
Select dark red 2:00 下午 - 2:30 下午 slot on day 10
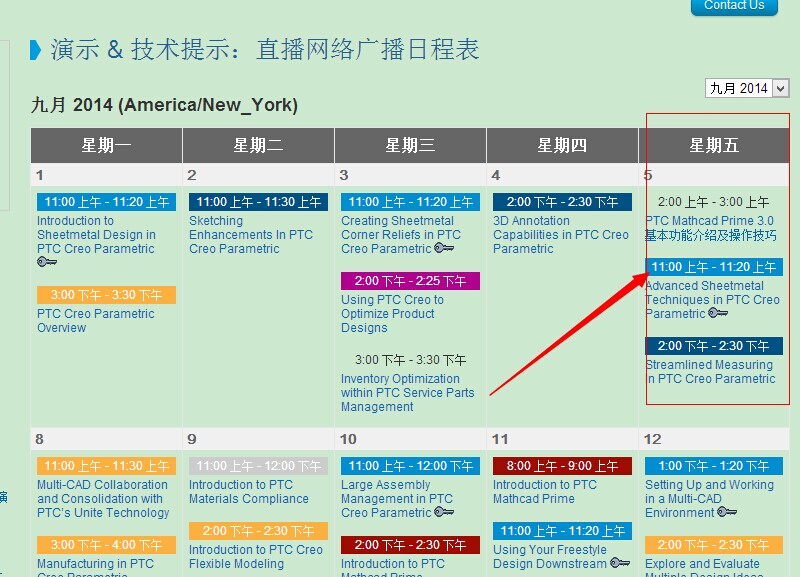pyautogui.click(x=410, y=545)
